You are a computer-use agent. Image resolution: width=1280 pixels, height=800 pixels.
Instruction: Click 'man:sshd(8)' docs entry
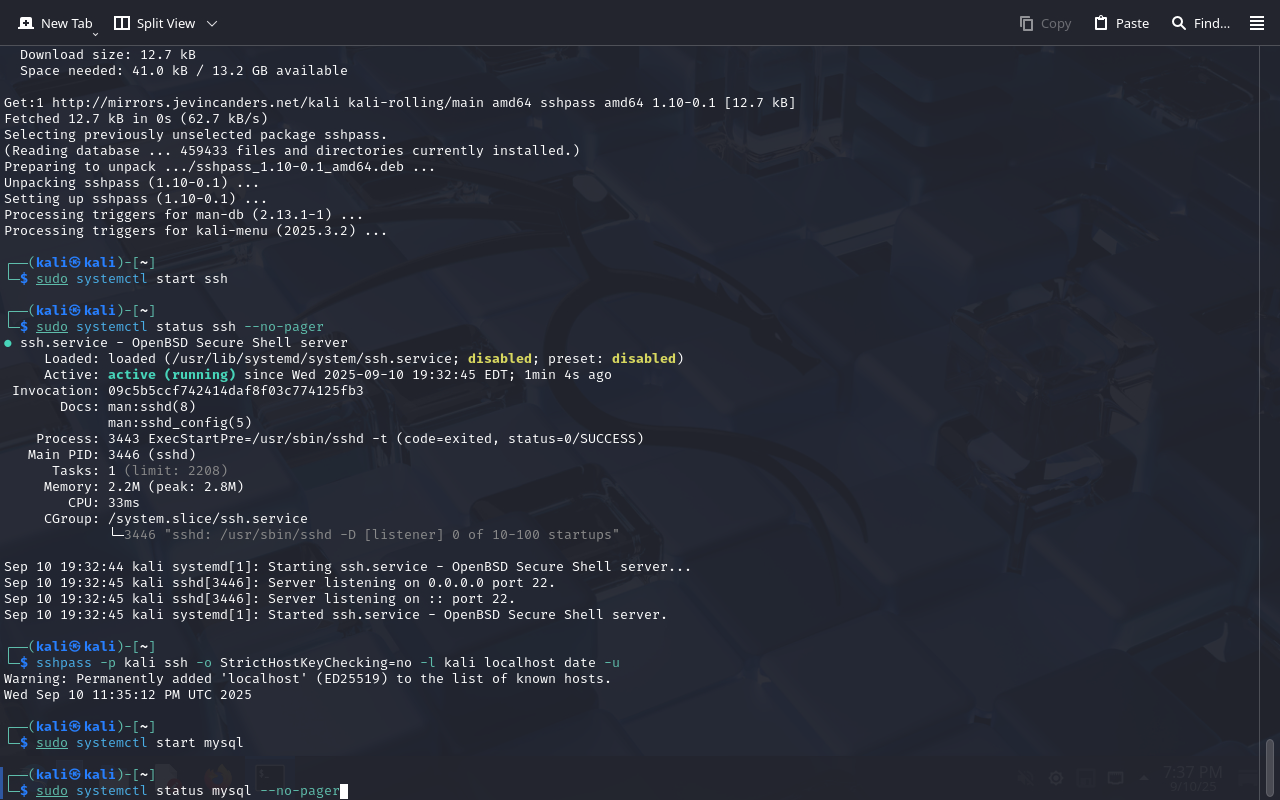point(152,407)
